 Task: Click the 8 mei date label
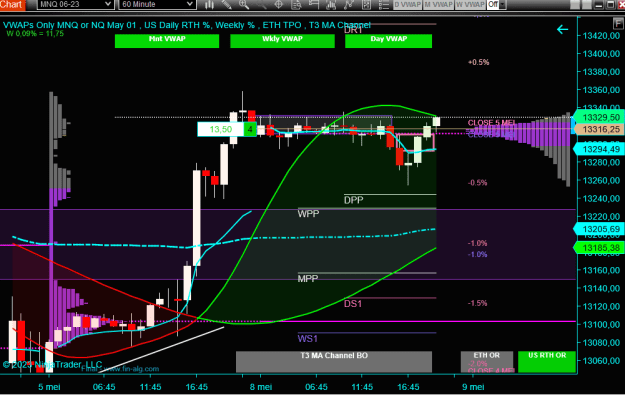pyautogui.click(x=261, y=387)
